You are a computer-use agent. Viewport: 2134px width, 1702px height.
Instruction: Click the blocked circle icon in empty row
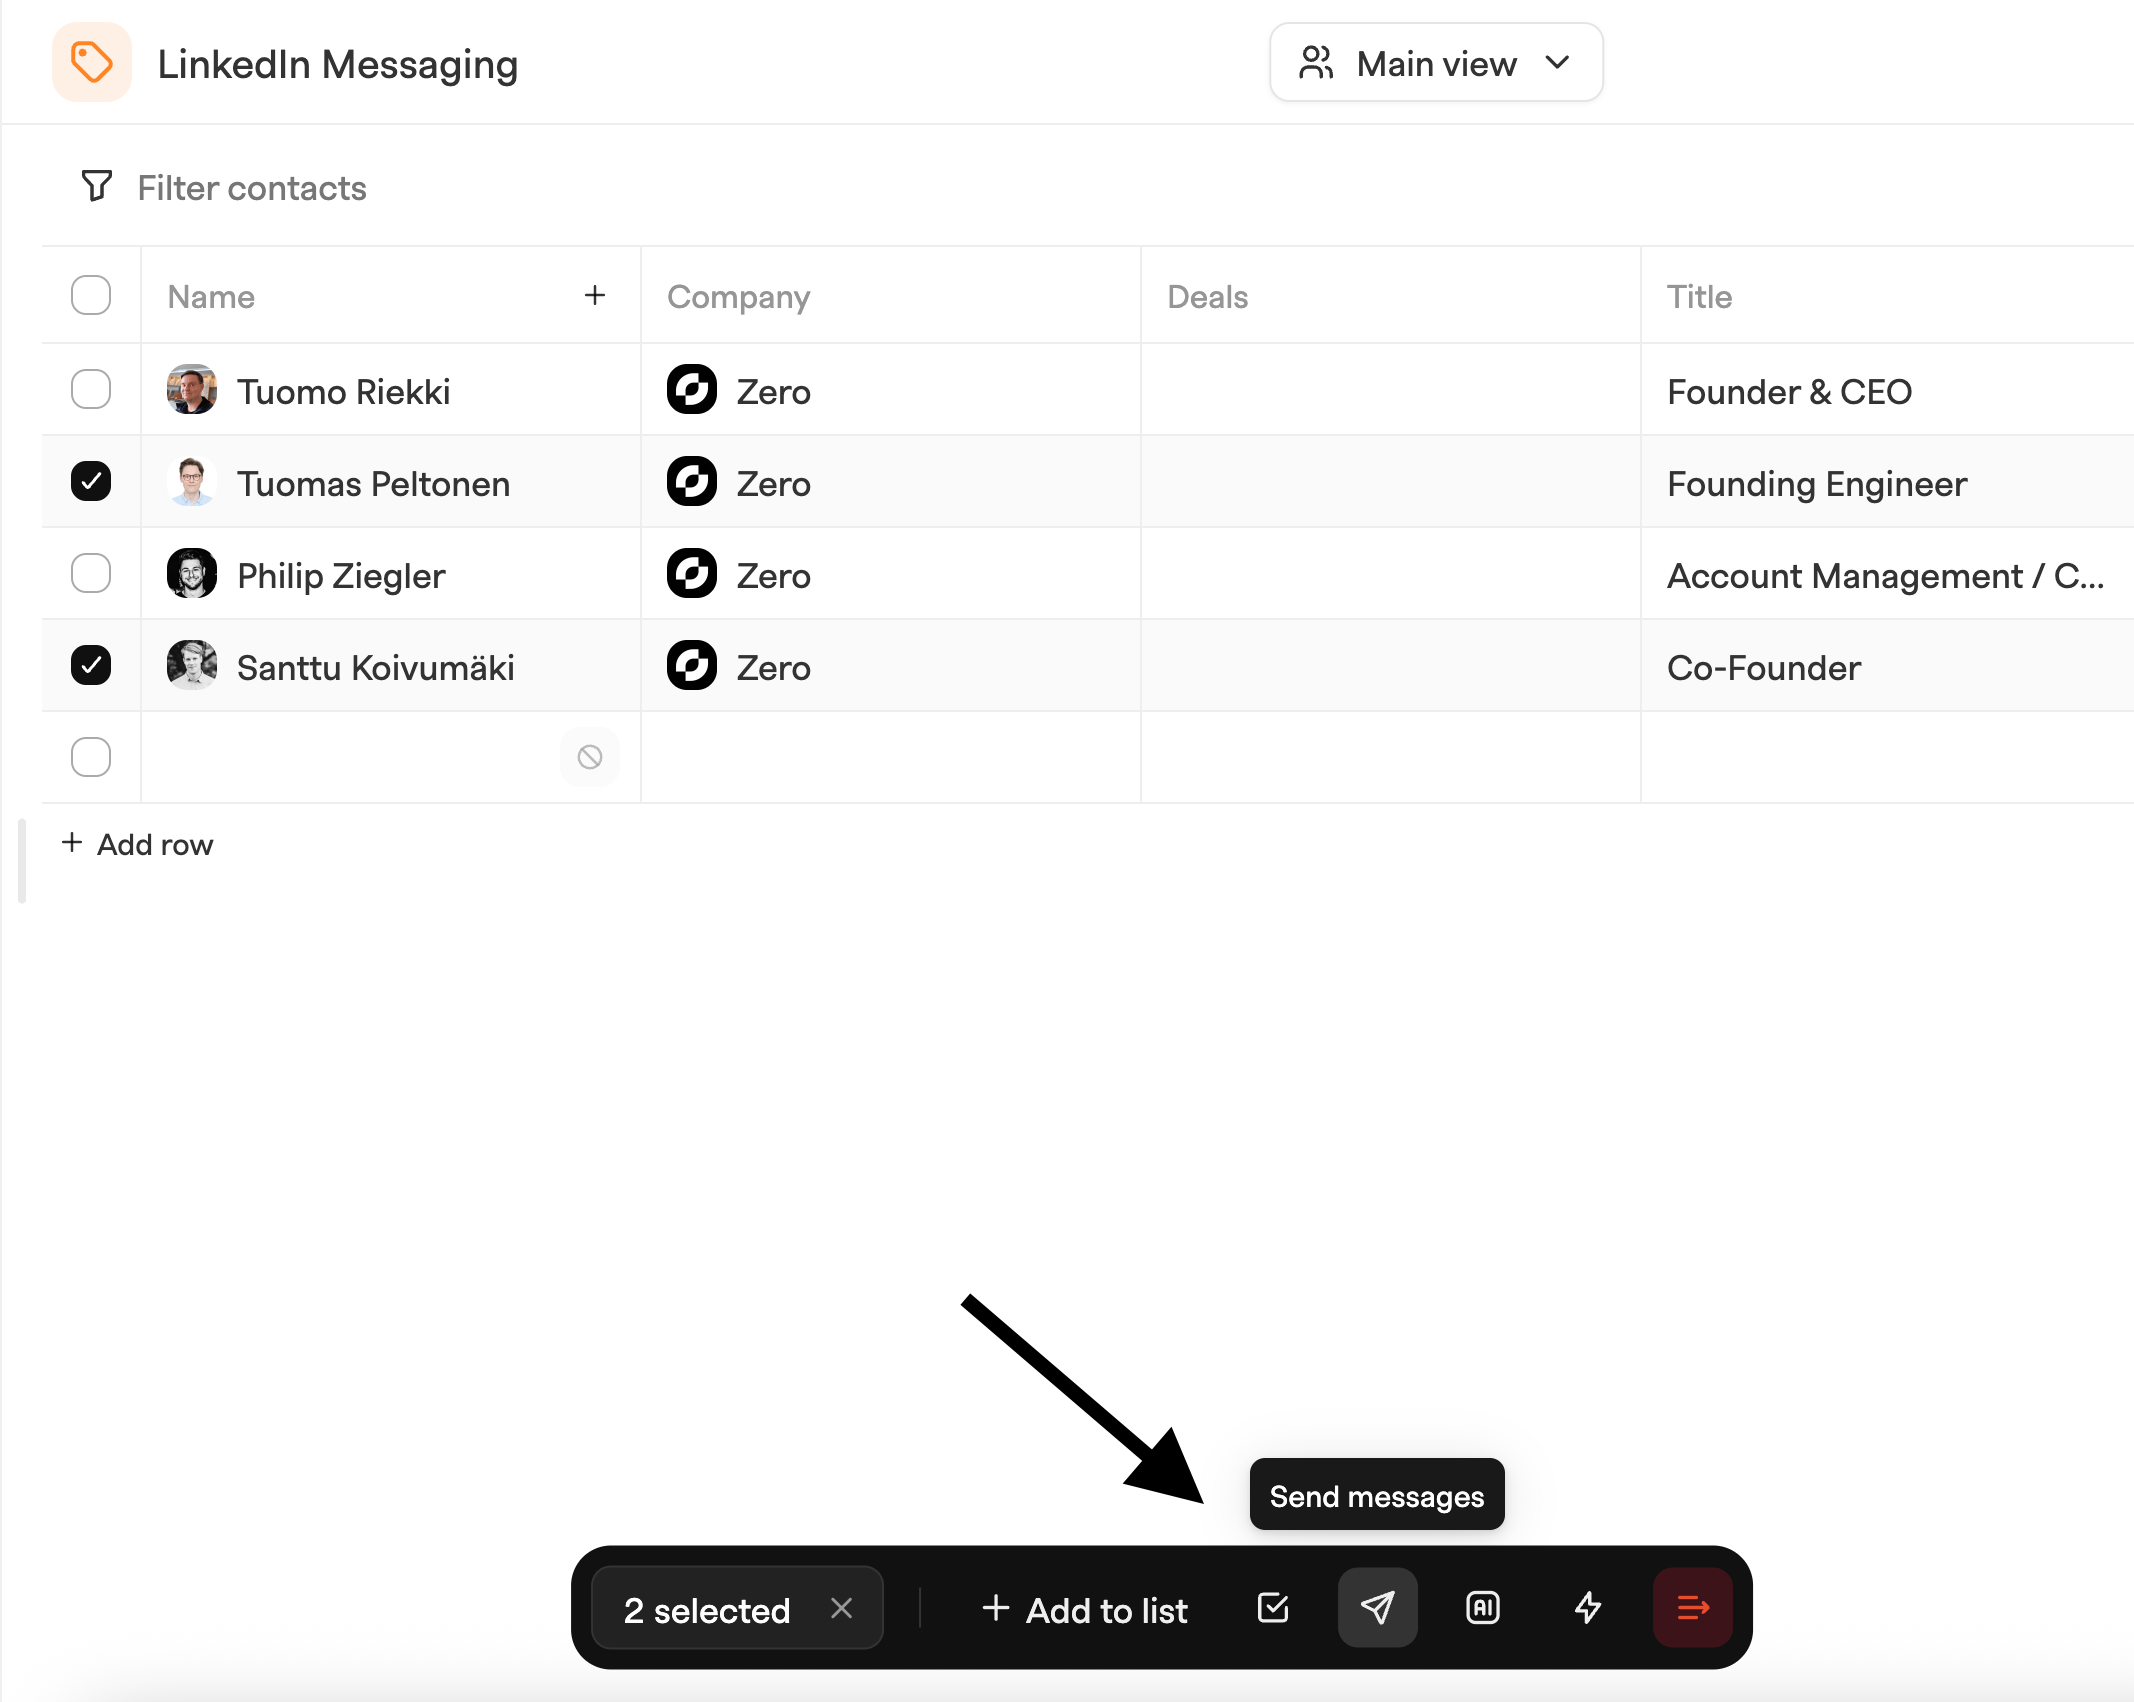point(590,757)
